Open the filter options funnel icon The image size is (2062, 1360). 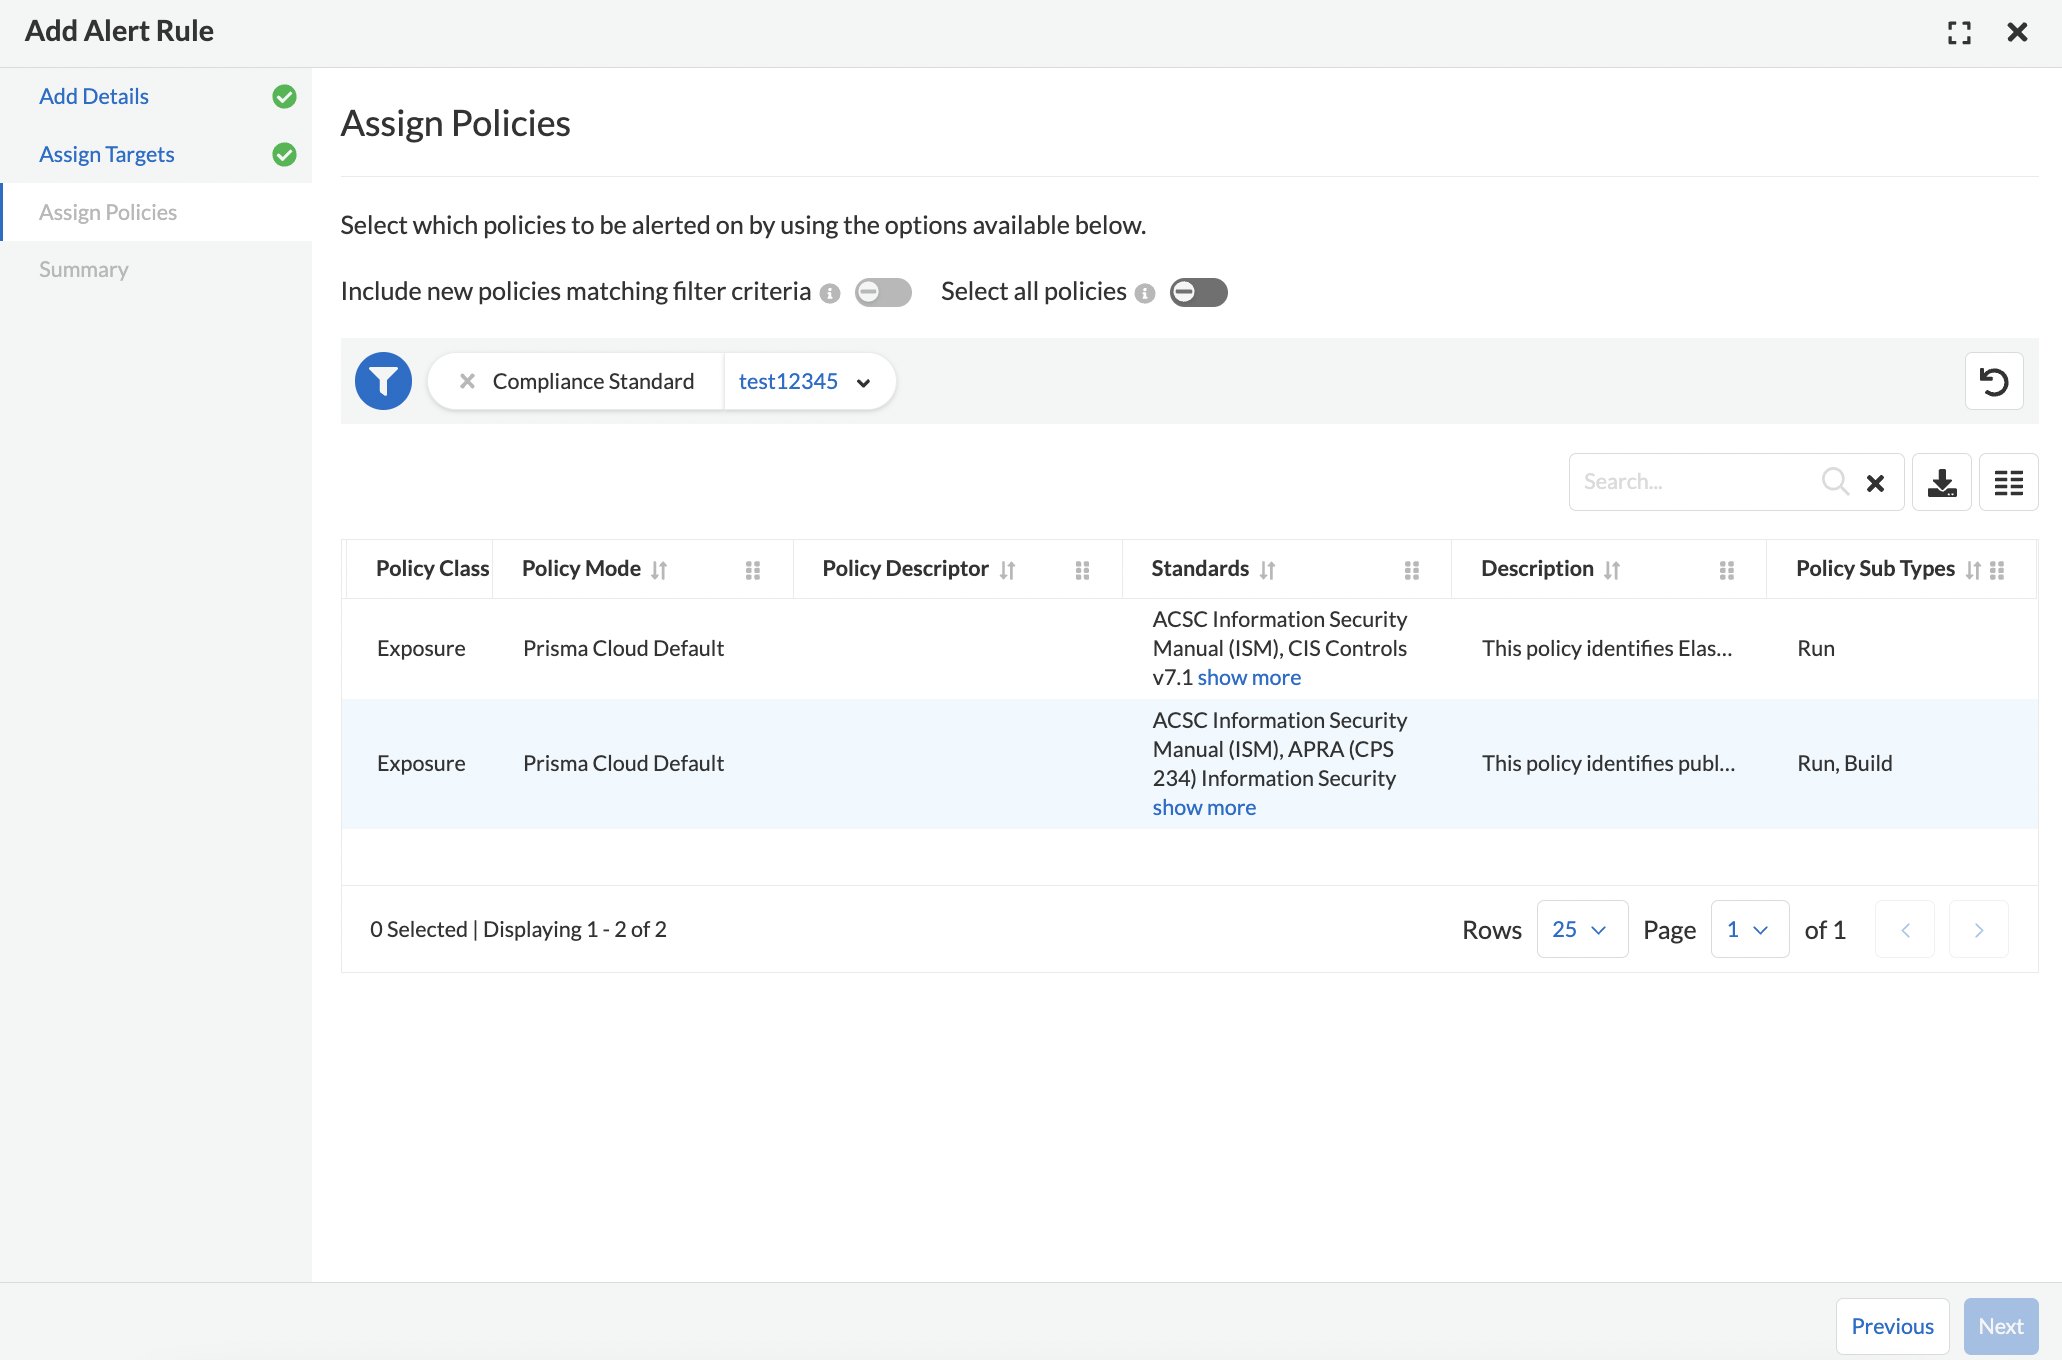(x=383, y=381)
